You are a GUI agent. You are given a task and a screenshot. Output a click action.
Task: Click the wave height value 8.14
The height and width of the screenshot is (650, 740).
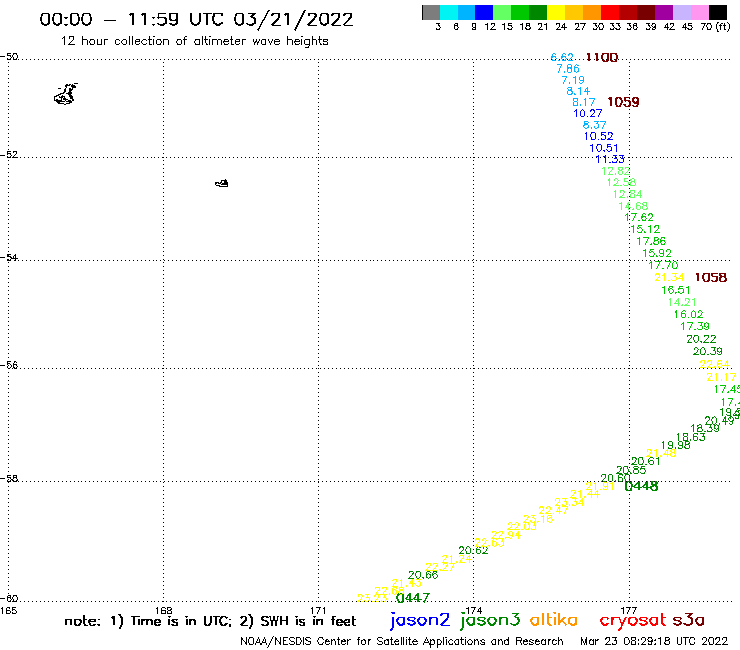(579, 91)
